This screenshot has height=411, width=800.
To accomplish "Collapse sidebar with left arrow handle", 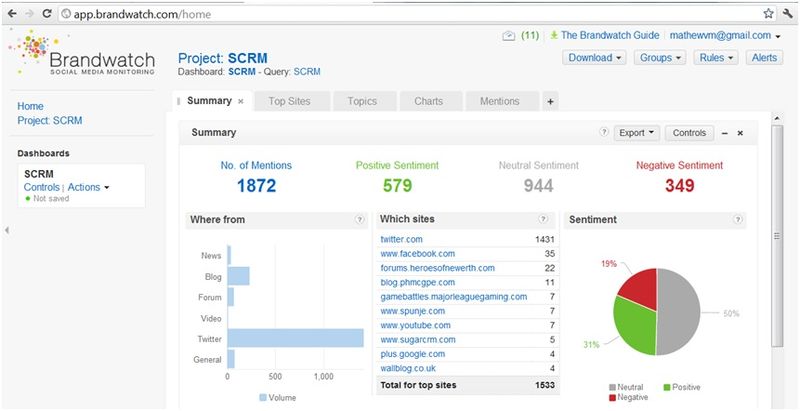I will click(7, 230).
